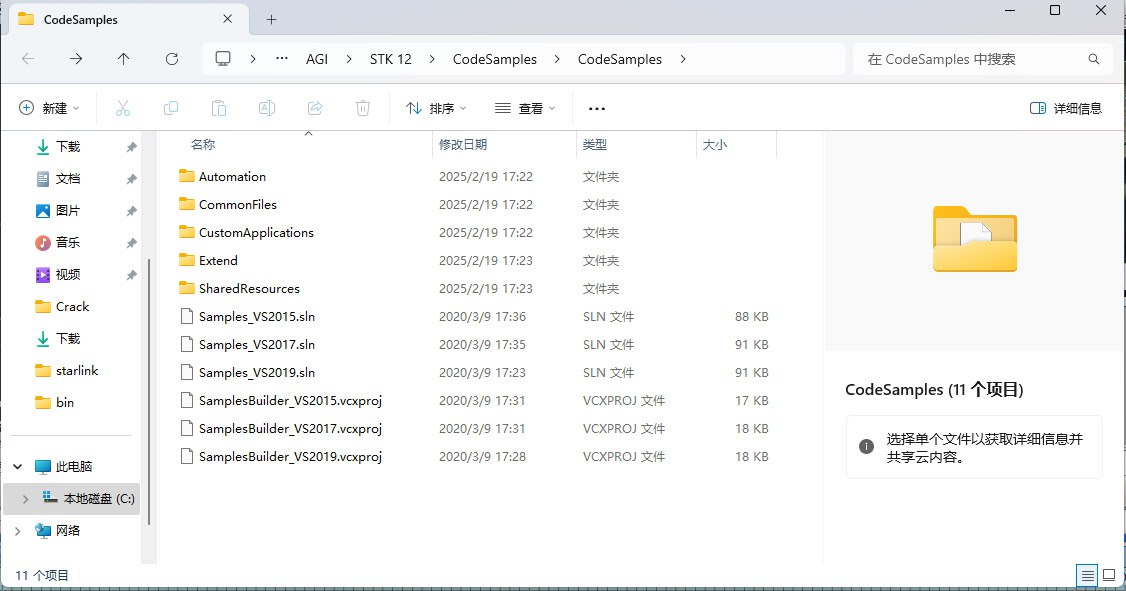
Task: Click the Cut scissors icon
Action: (123, 108)
